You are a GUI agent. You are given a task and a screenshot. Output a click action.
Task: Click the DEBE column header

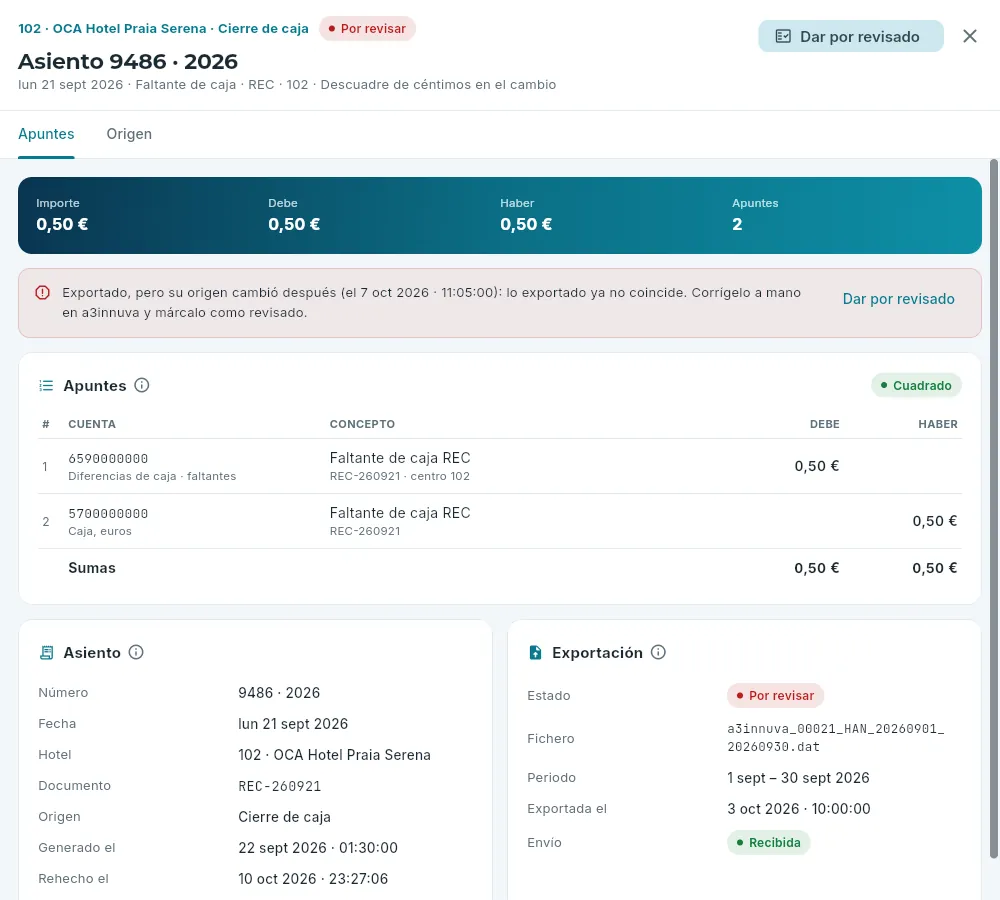pos(824,424)
